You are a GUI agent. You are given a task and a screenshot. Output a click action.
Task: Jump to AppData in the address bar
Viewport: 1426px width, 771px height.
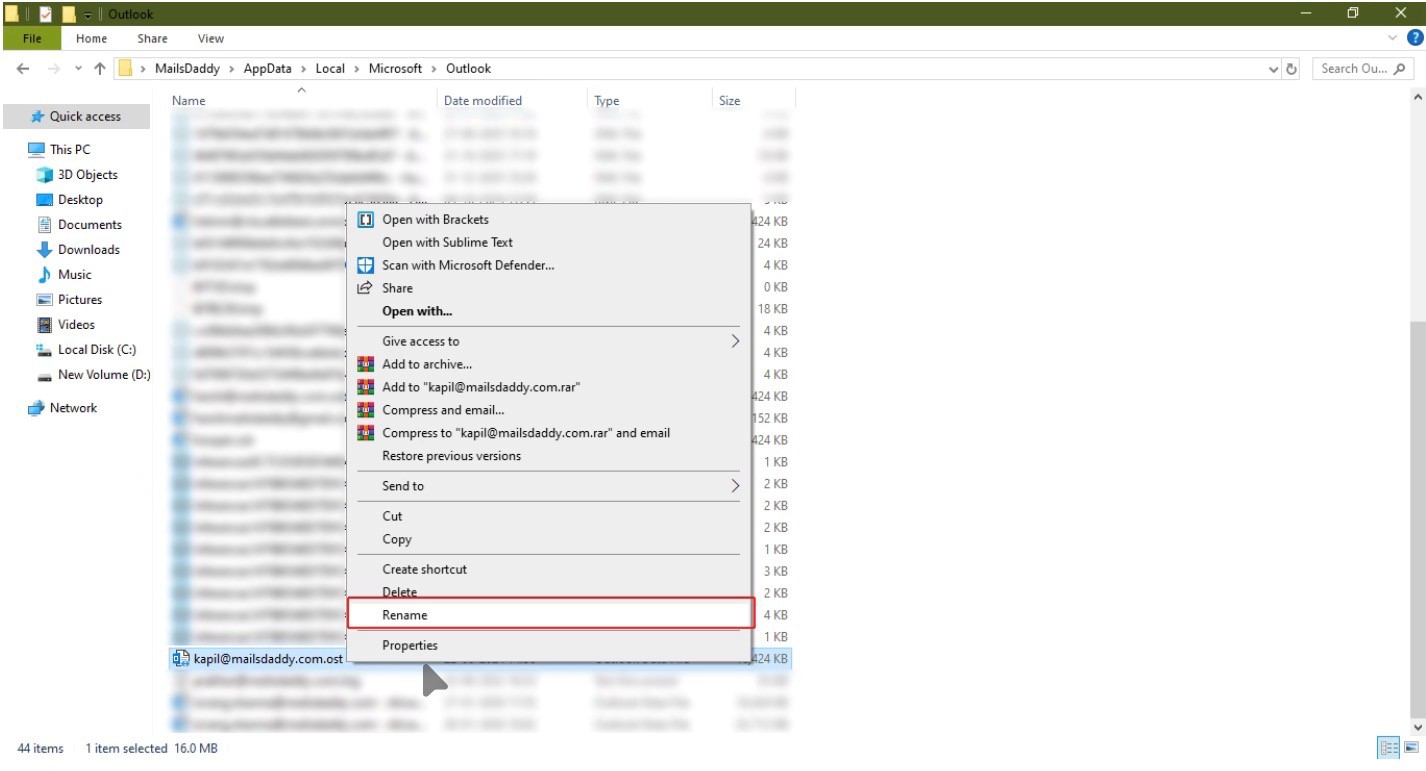coord(268,69)
